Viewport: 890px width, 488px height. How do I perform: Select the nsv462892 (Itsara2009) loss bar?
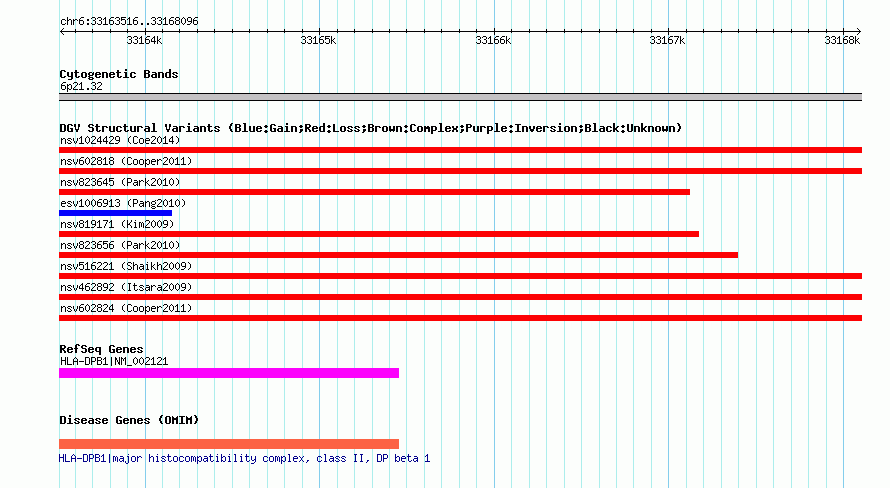460,297
